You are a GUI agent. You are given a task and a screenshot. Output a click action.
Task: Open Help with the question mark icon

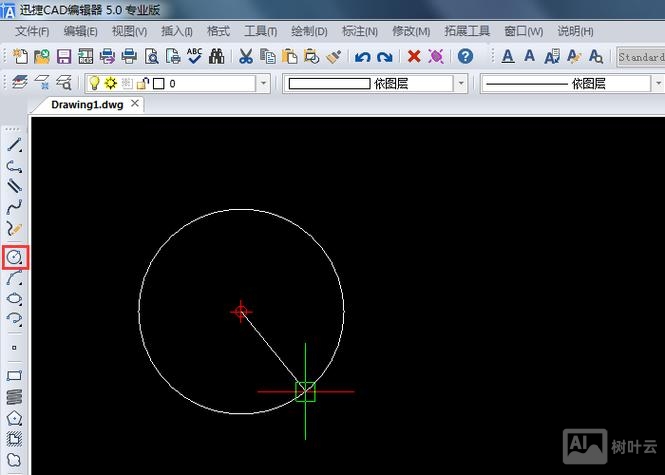point(465,57)
